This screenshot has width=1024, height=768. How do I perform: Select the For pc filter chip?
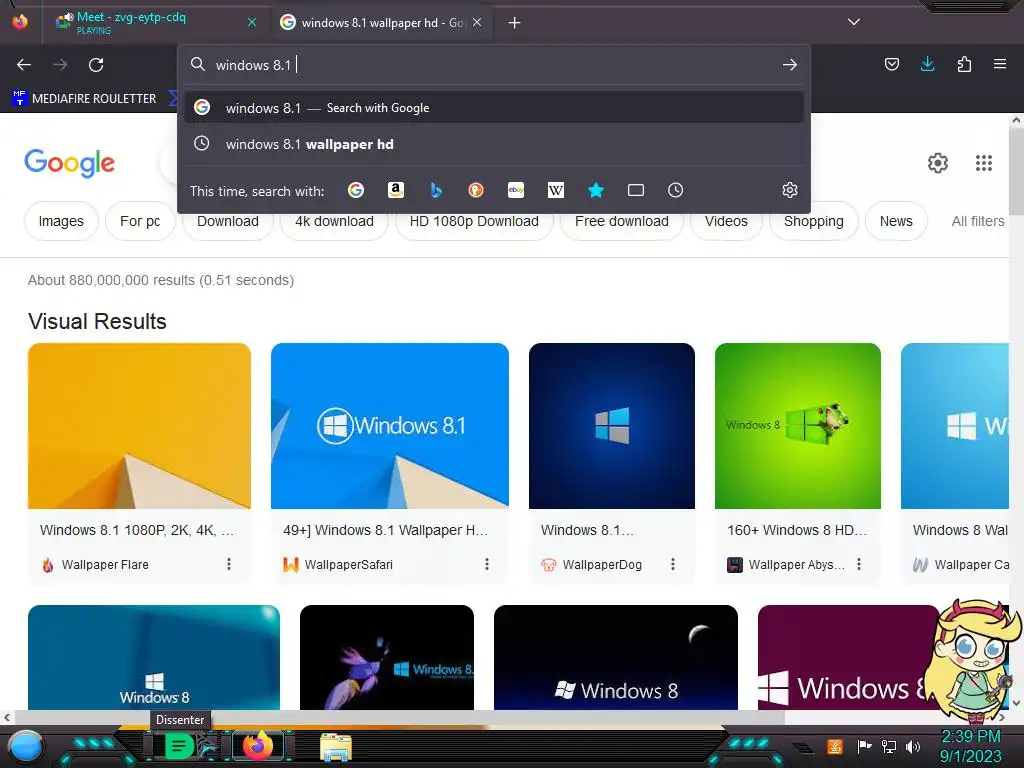coord(140,221)
